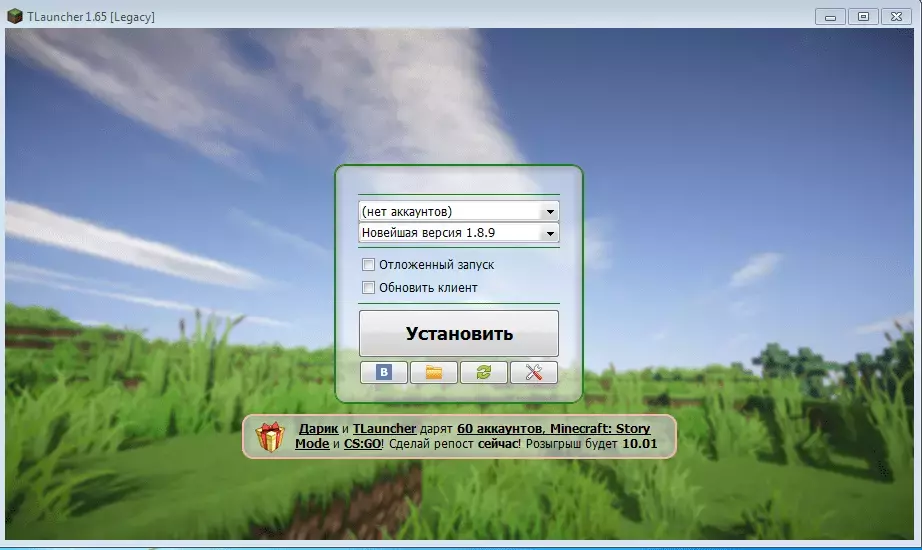Click the TLauncher grass block title icon
This screenshot has height=550, width=922.
pos(15,16)
